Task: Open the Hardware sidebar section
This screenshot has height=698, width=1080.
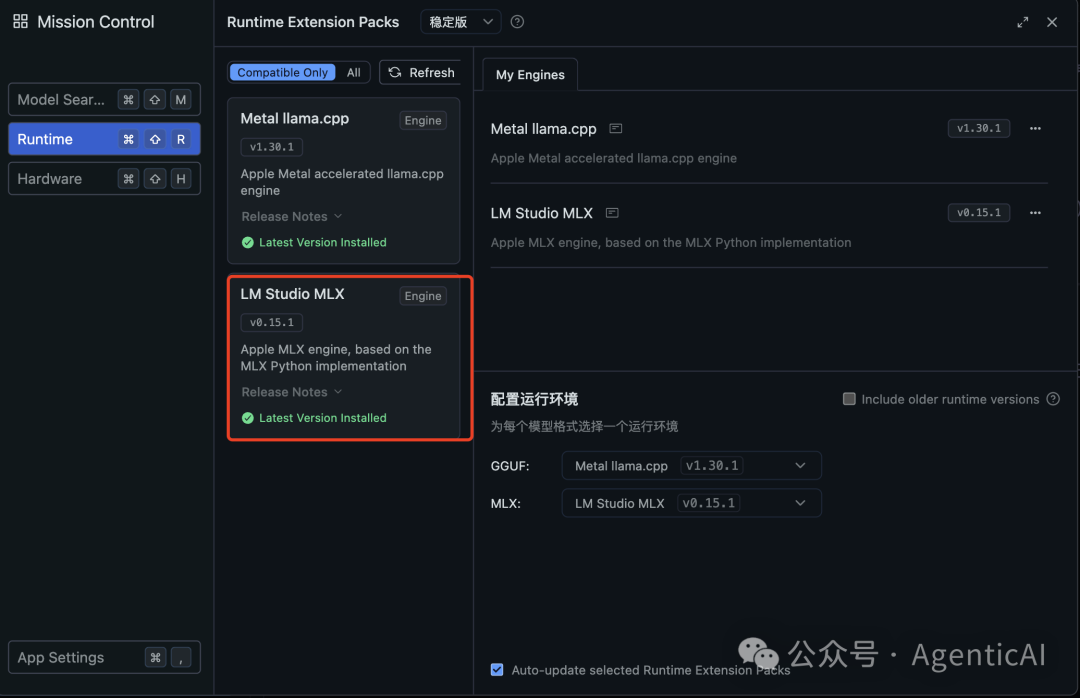Action: click(x=105, y=179)
